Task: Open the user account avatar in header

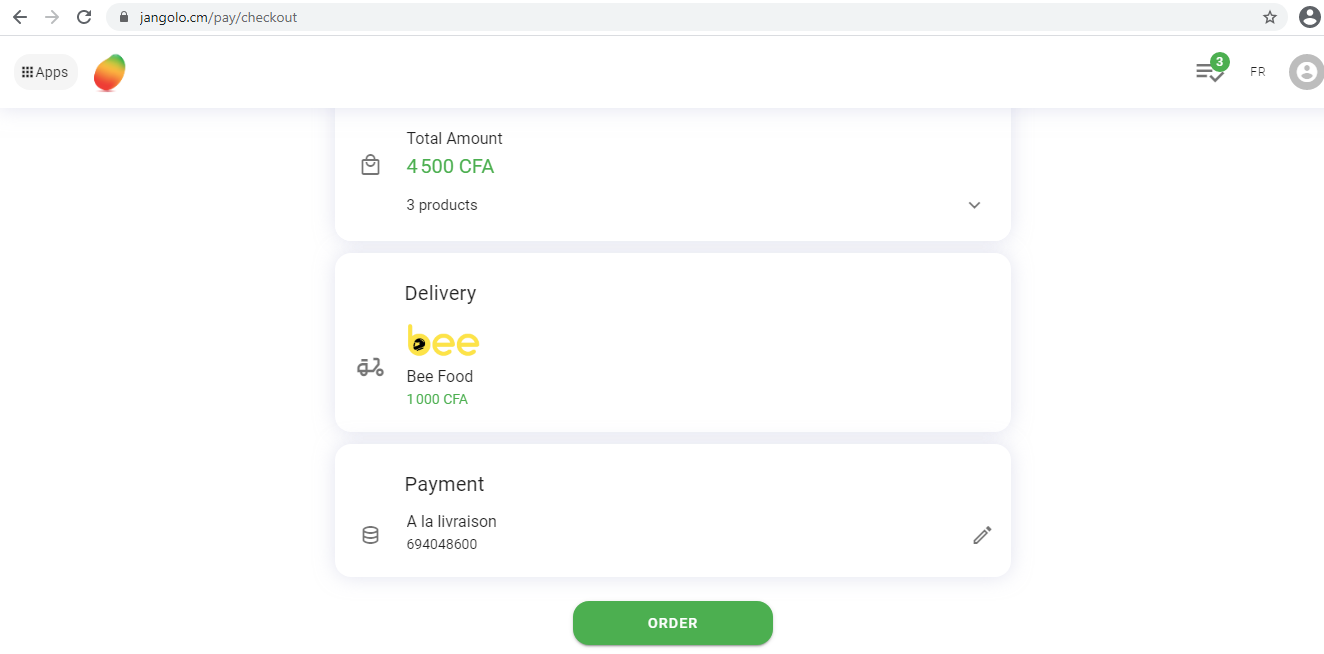Action: [1306, 72]
